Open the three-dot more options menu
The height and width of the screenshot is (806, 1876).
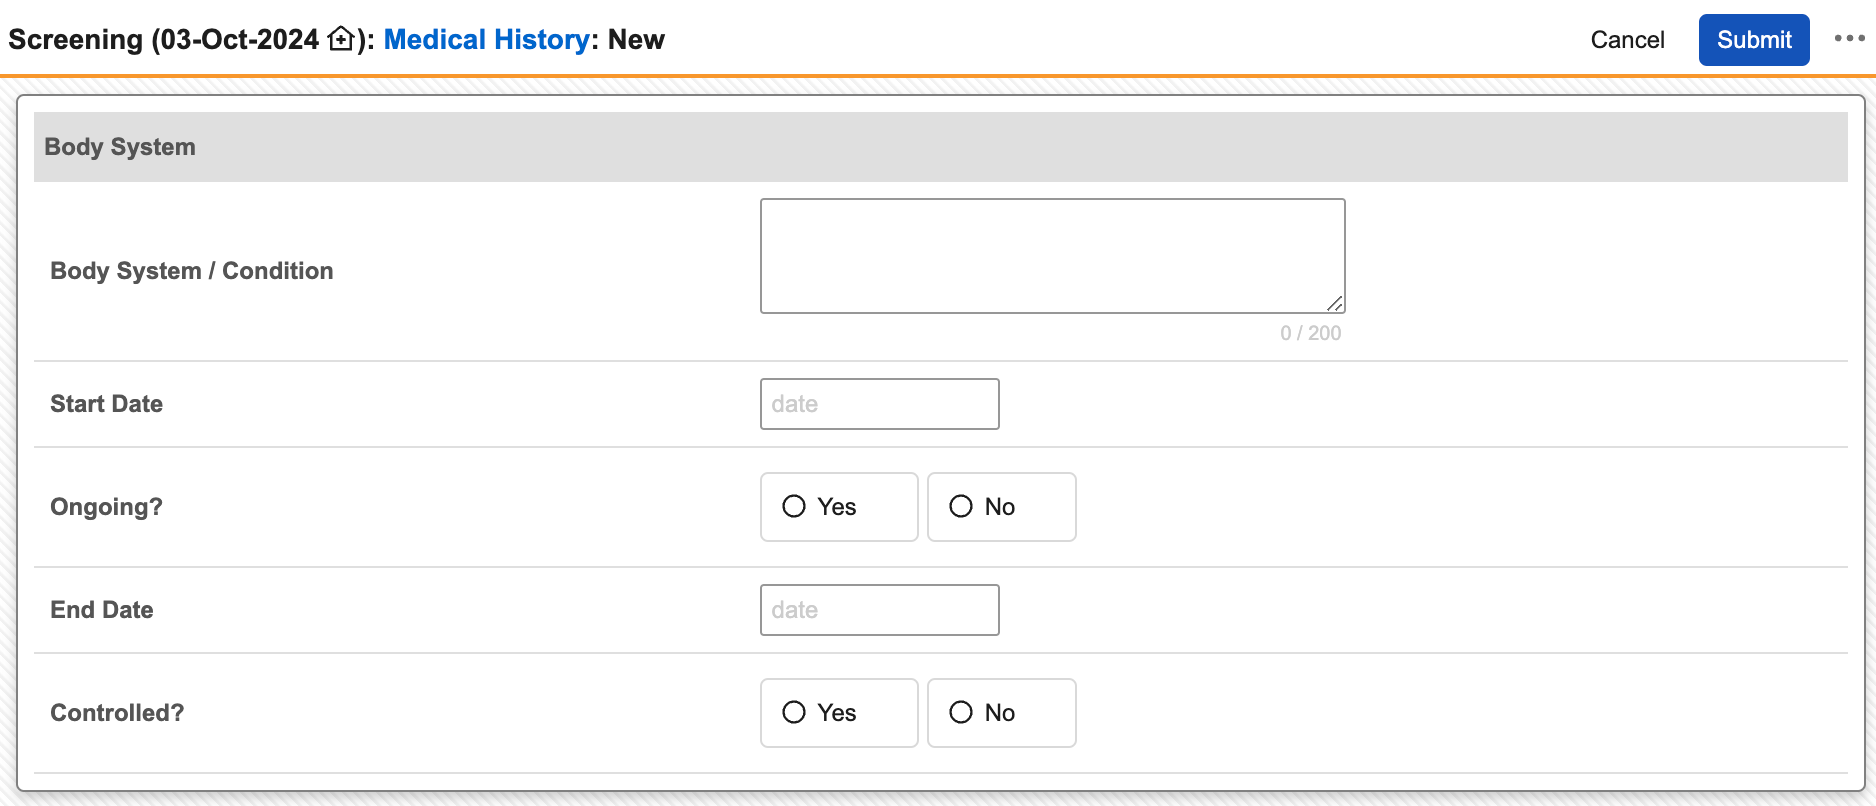(x=1849, y=39)
